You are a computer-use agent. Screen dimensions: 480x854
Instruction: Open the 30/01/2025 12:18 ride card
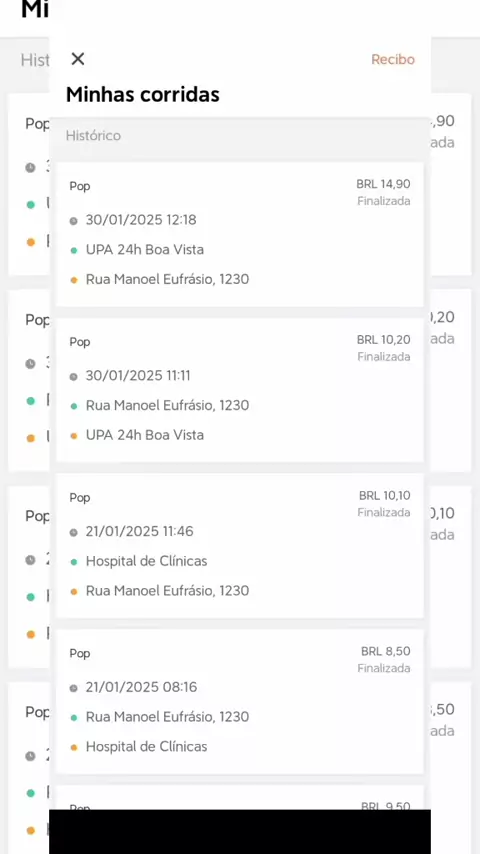[240, 234]
